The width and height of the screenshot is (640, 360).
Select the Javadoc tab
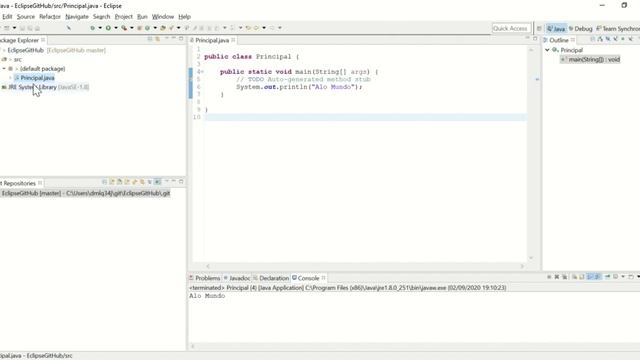237,278
